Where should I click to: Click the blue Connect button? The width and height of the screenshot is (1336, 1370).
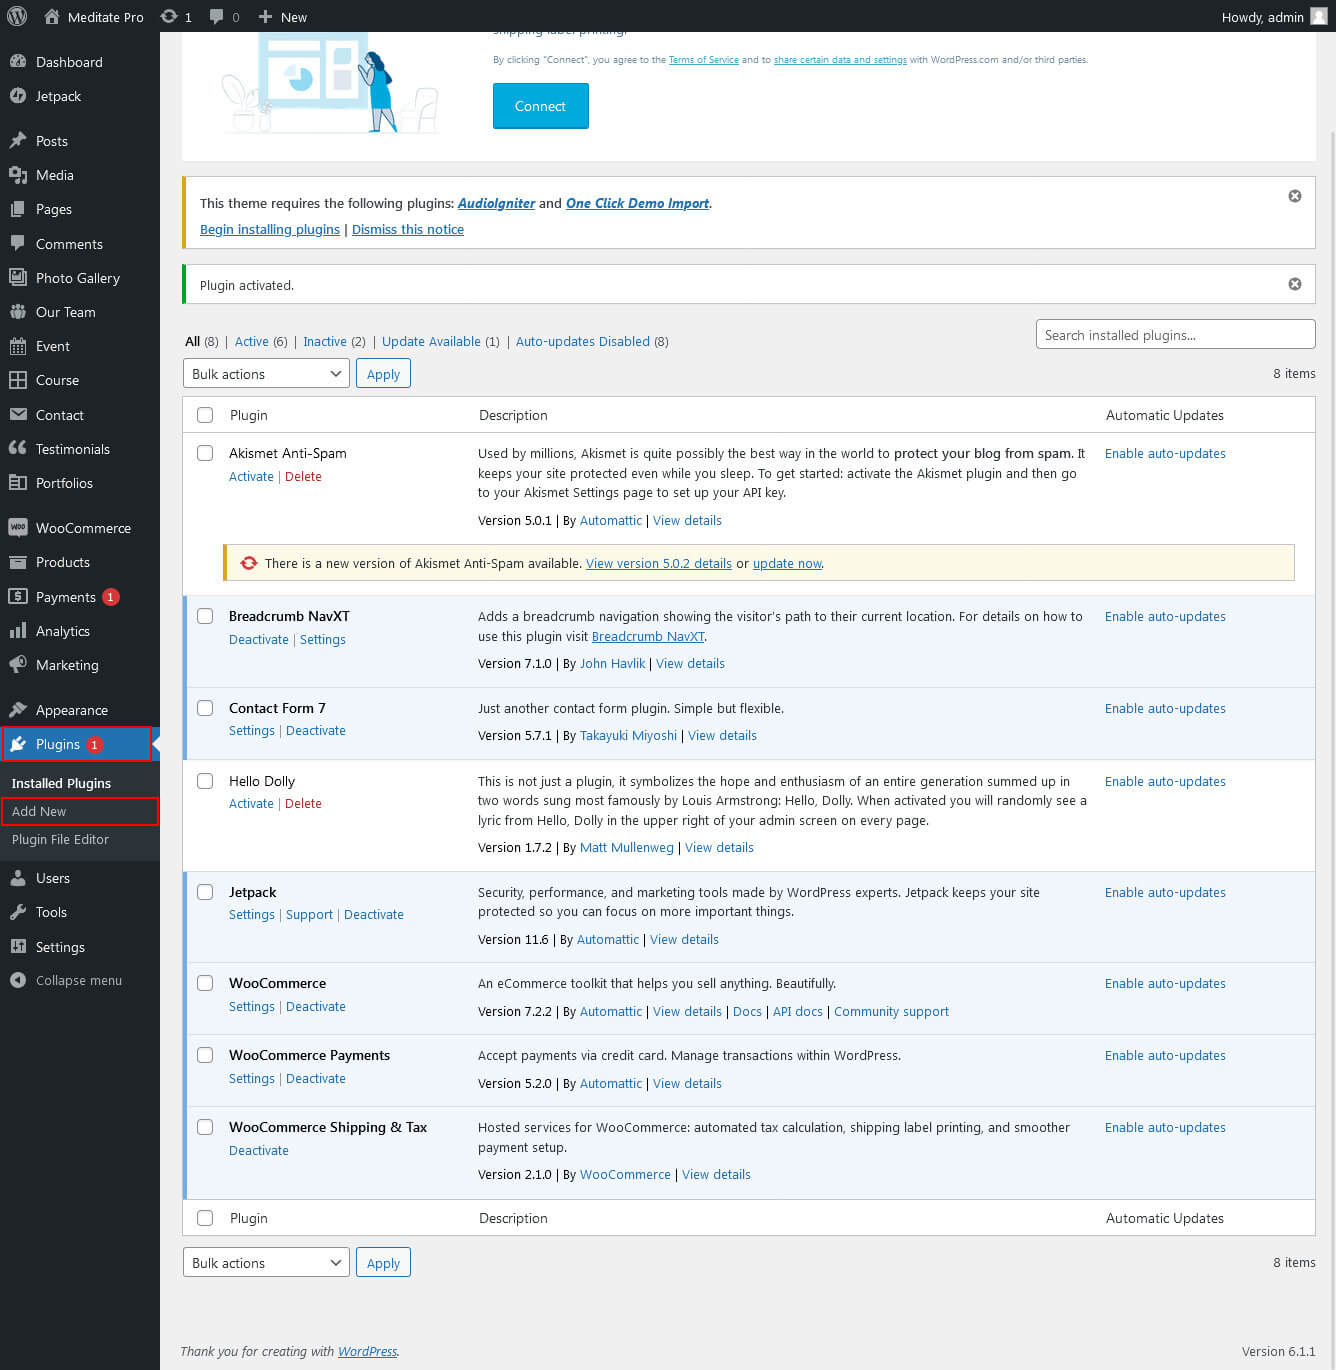pyautogui.click(x=540, y=106)
